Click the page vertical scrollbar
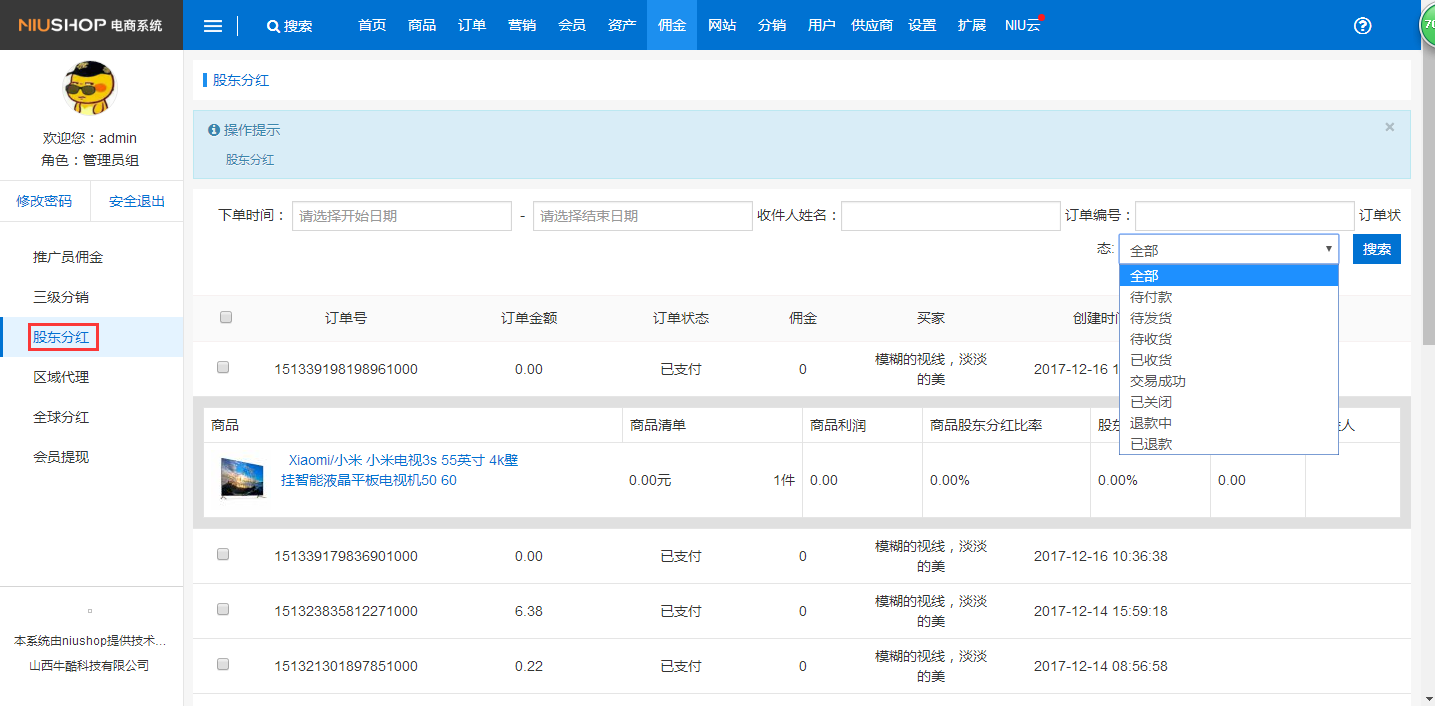Viewport: 1435px width, 706px height. pyautogui.click(x=1427, y=200)
